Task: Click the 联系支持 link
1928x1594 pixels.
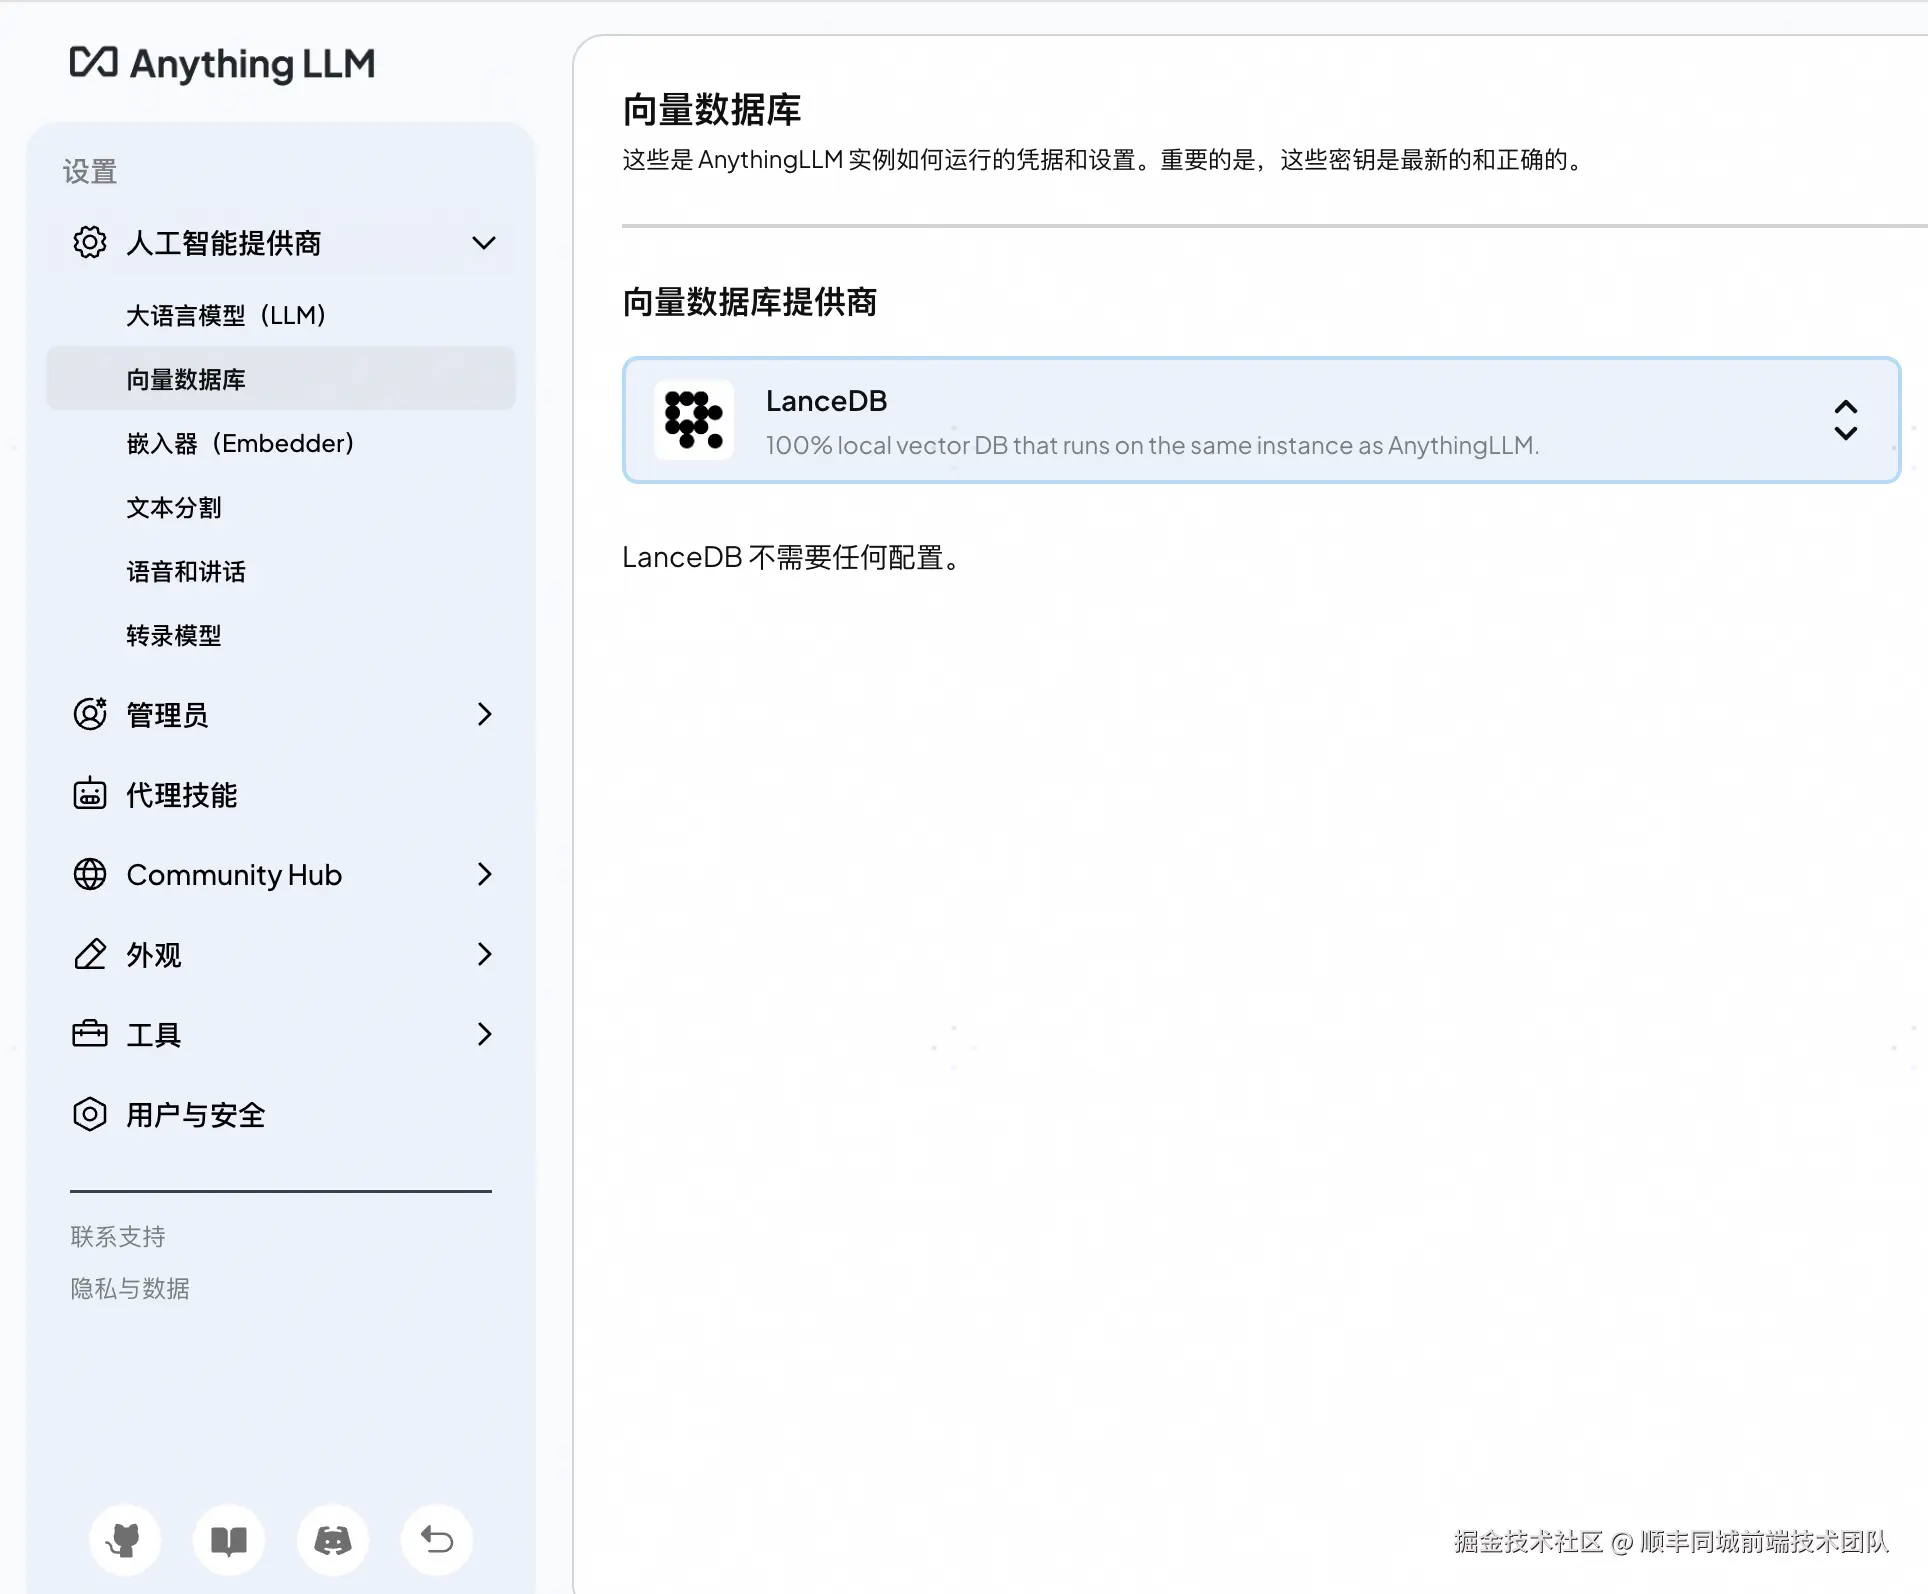Action: (118, 1237)
